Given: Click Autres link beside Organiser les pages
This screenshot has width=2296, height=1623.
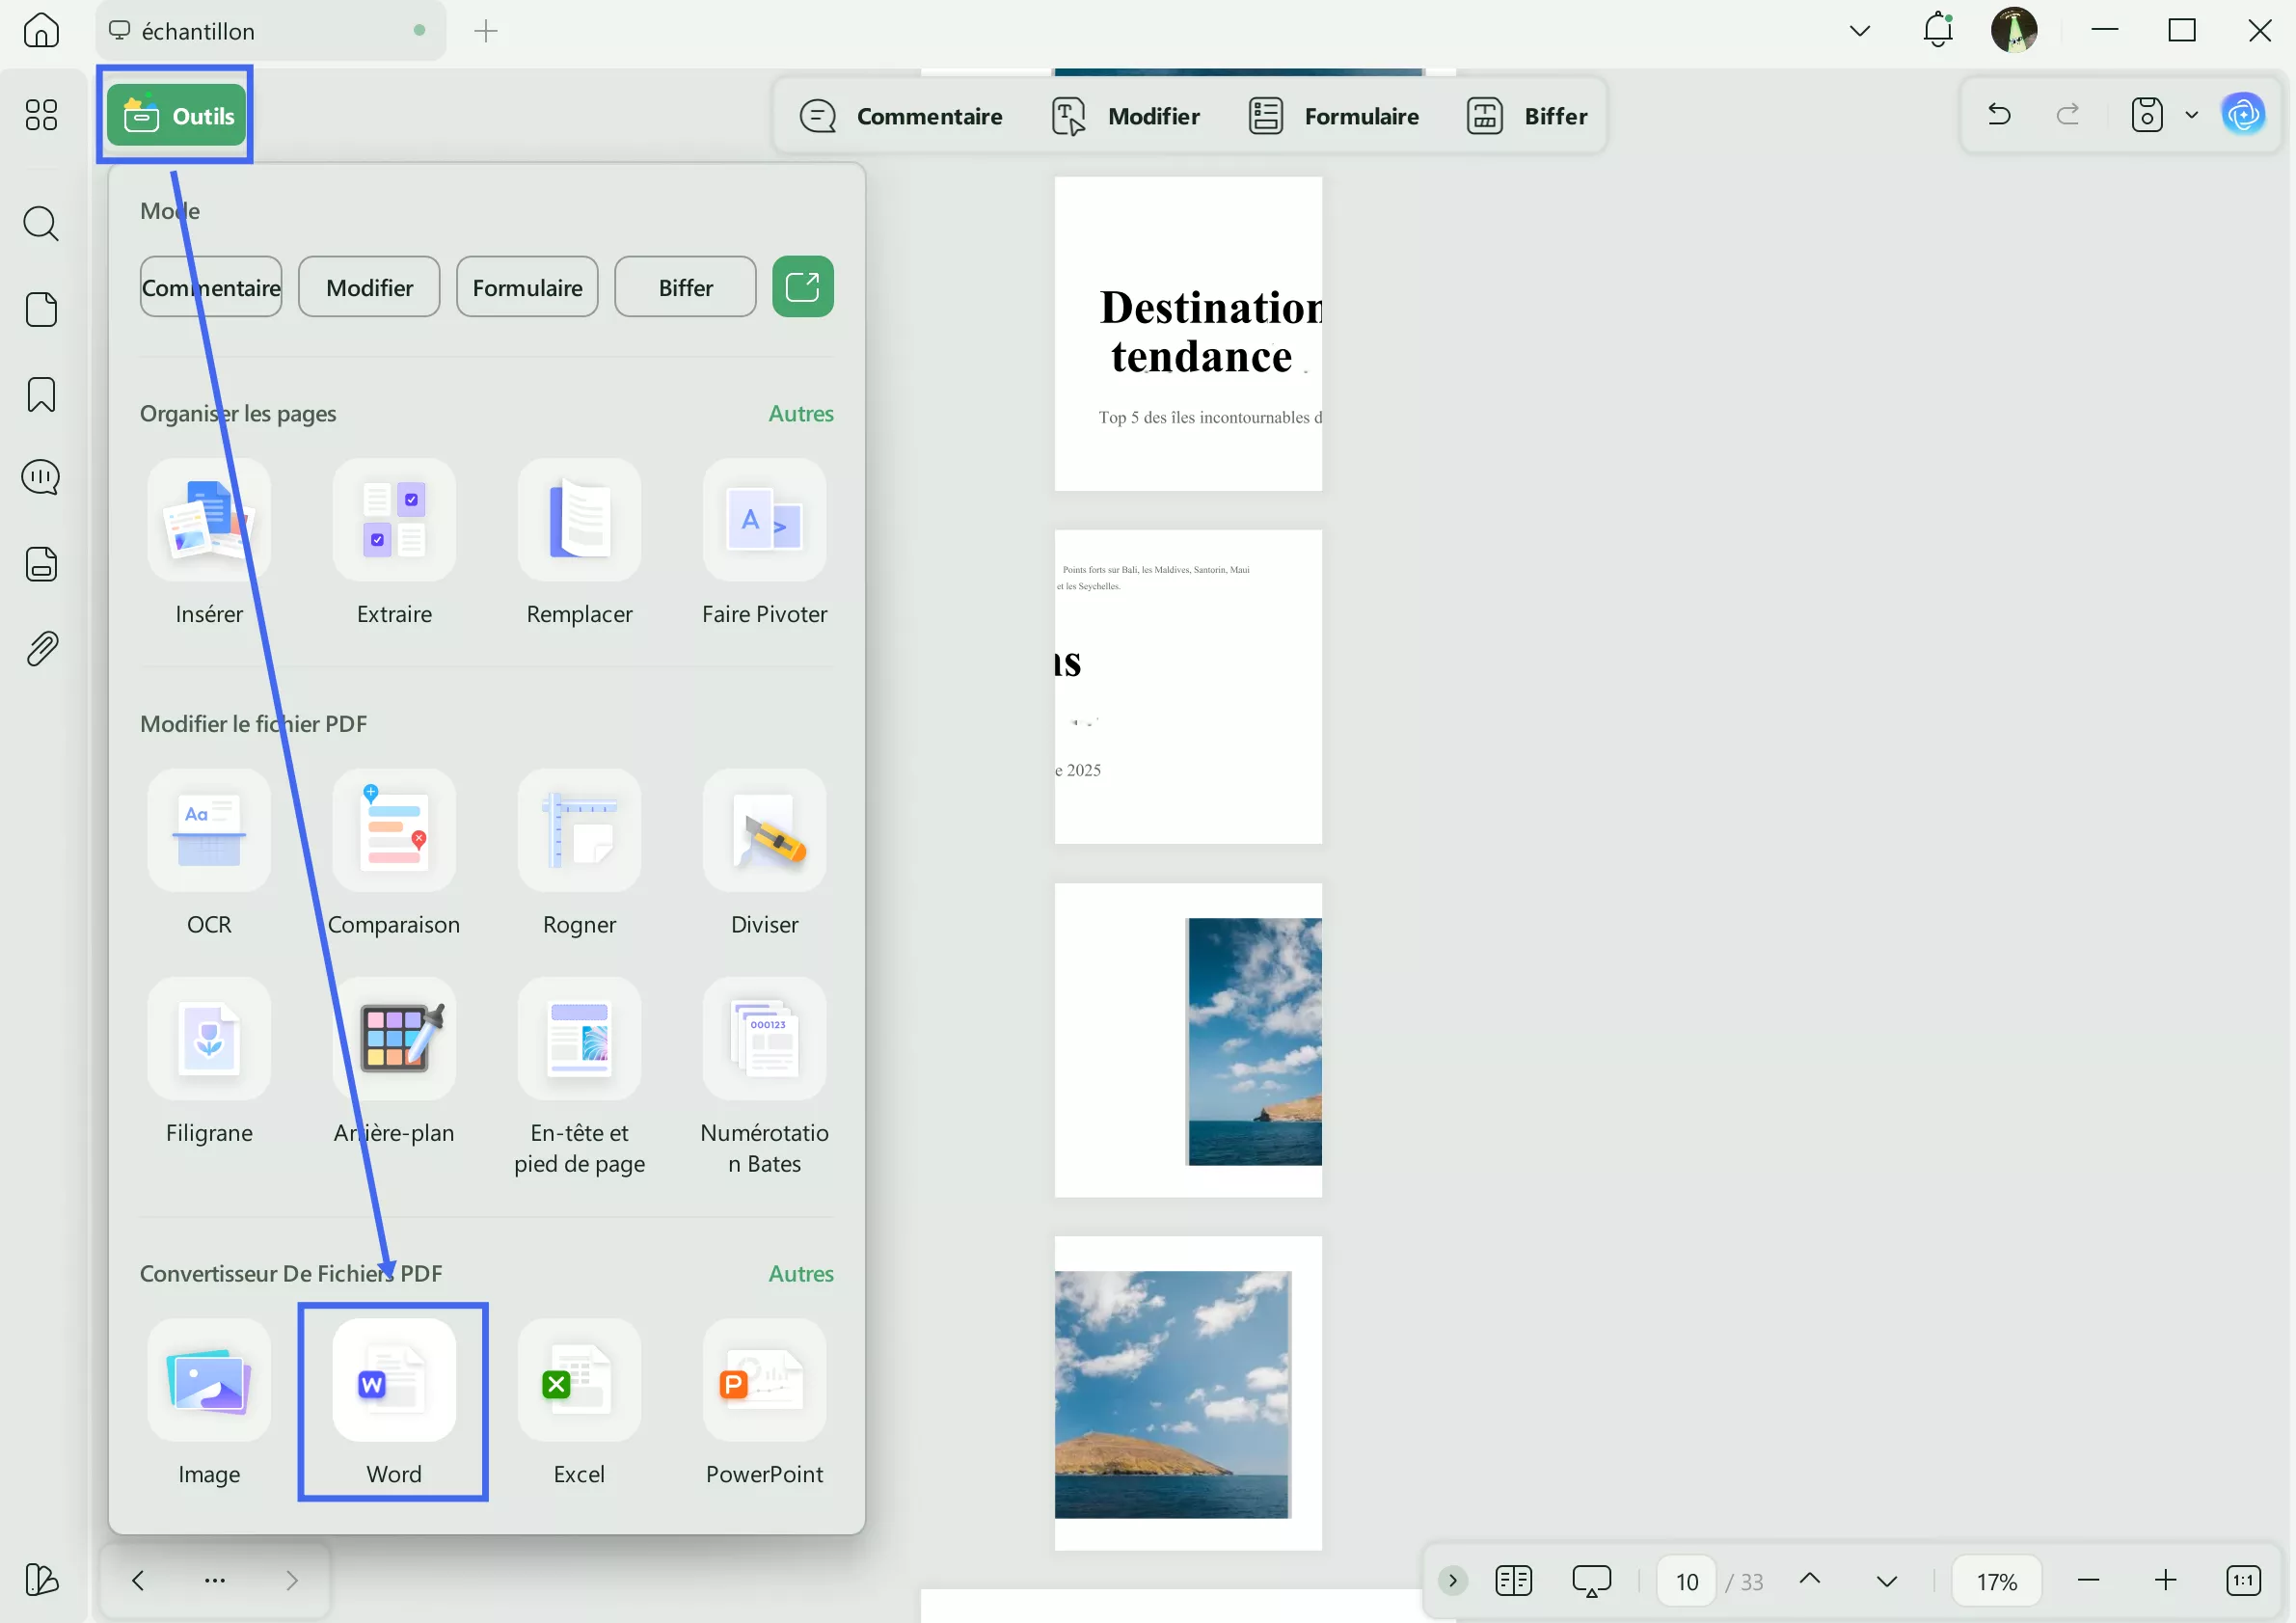Looking at the screenshot, I should click(800, 413).
